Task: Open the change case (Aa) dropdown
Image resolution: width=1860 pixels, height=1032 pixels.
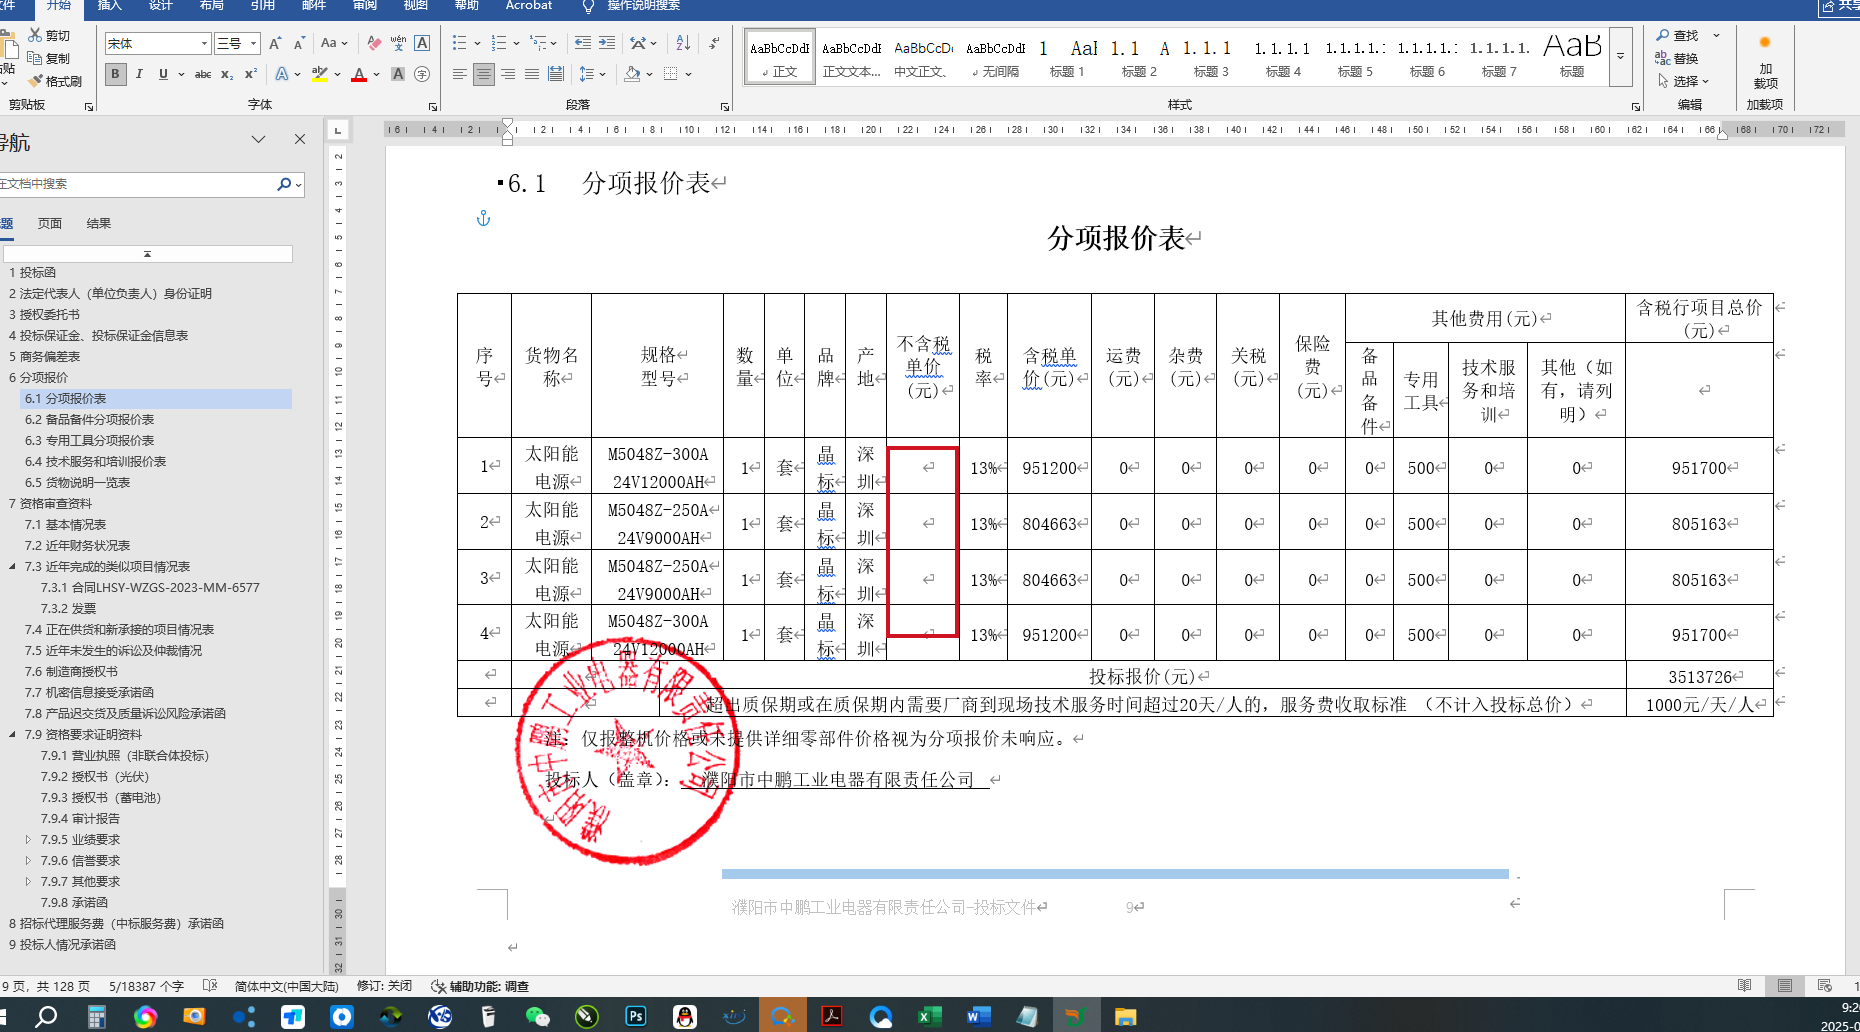Action: [x=334, y=43]
